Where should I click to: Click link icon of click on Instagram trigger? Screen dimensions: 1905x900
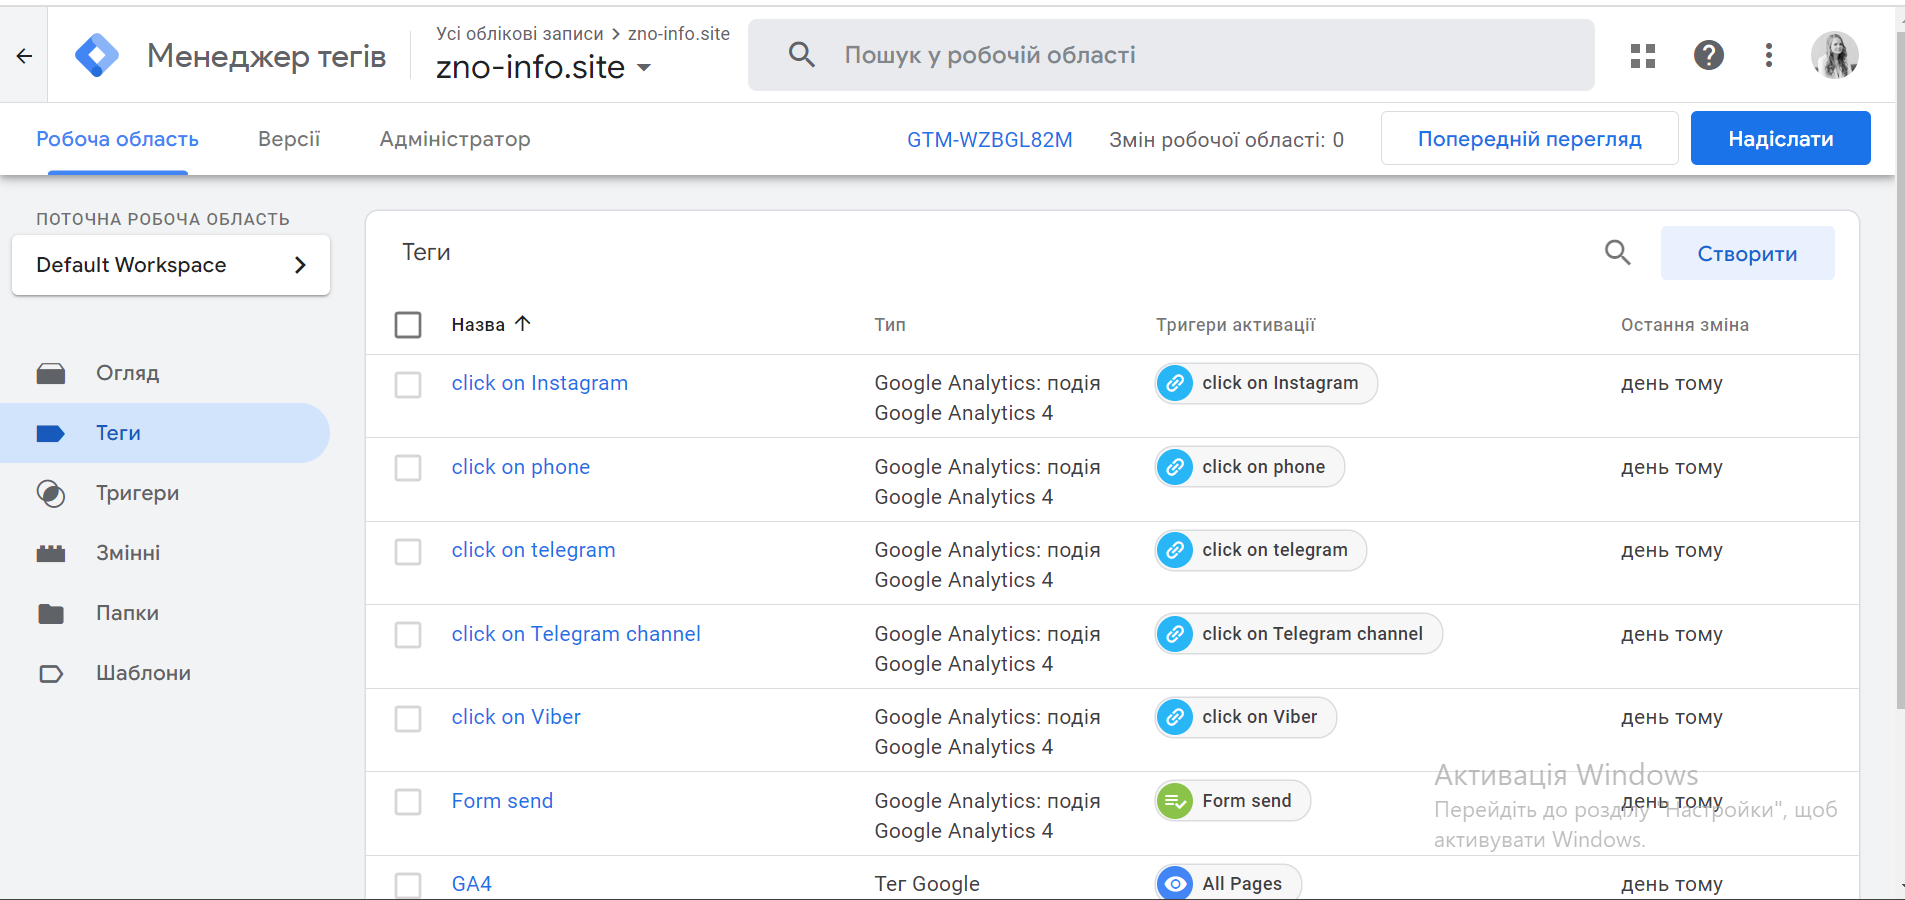[1175, 383]
